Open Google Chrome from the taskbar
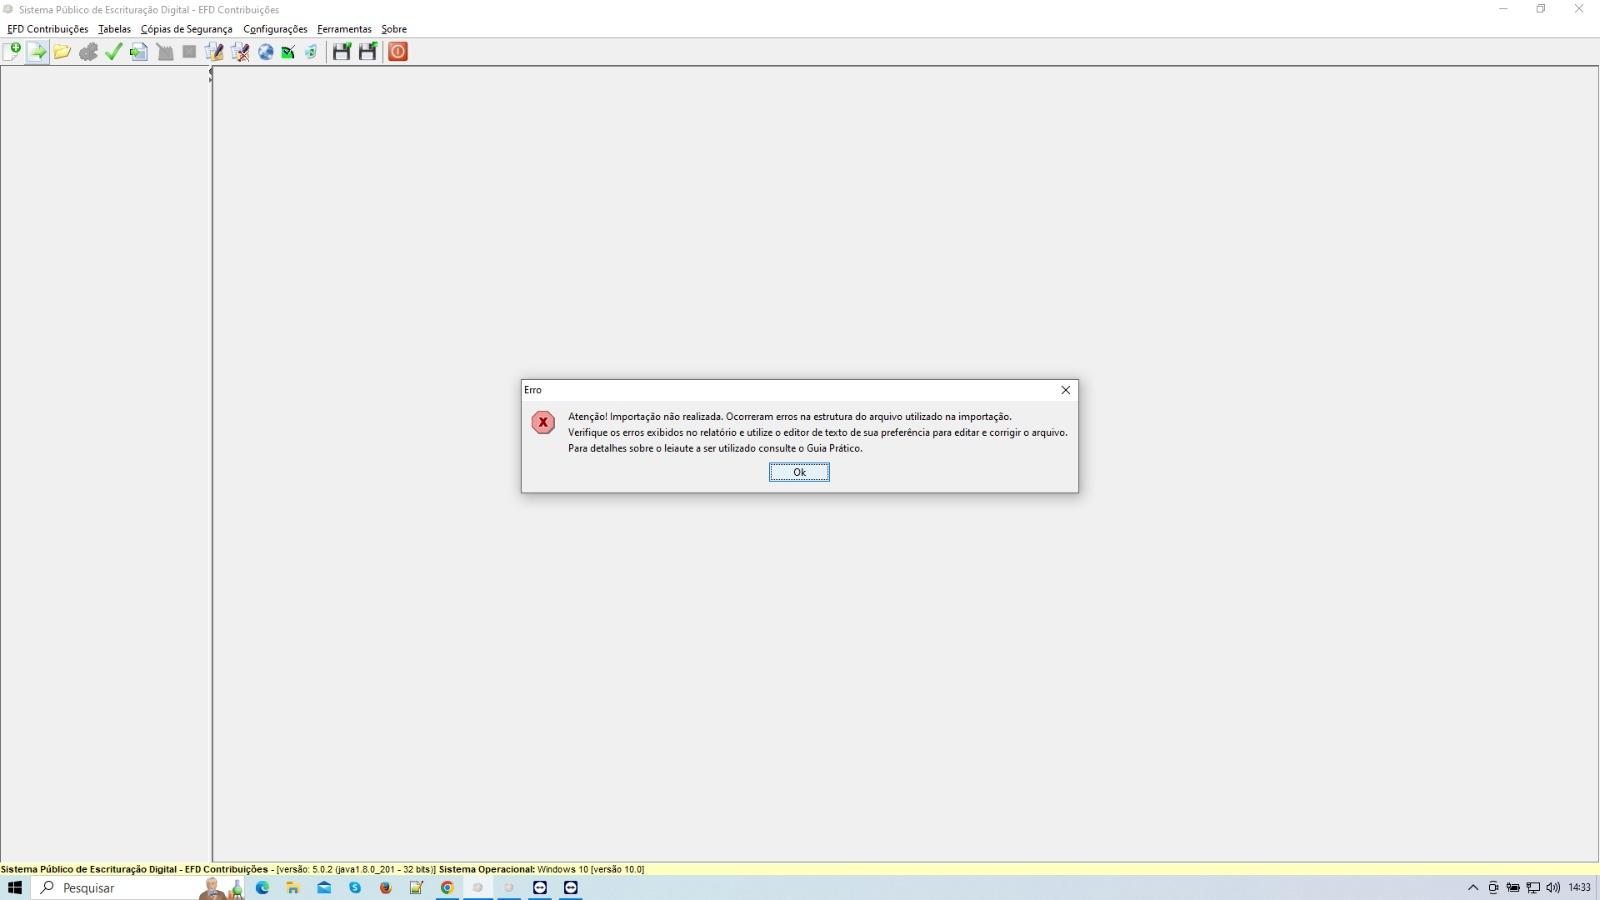1600x900 pixels. pyautogui.click(x=447, y=888)
